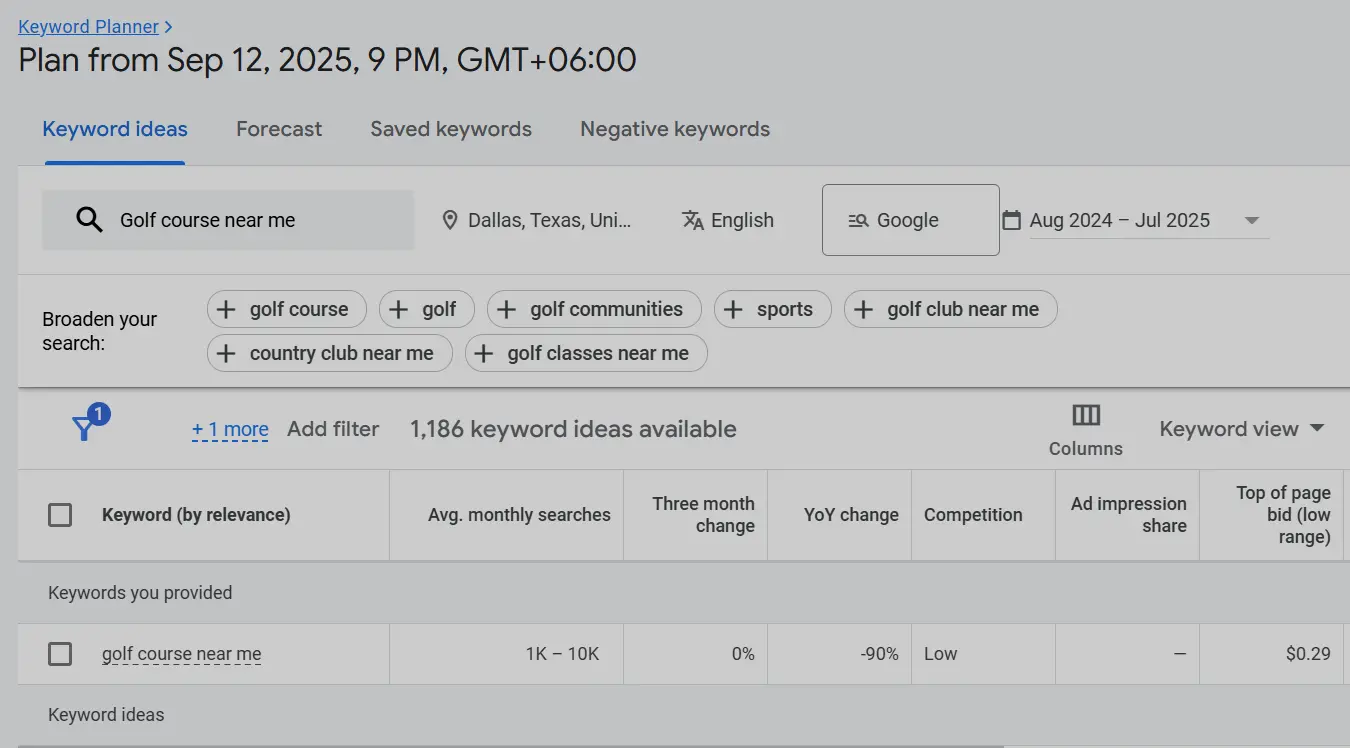Click the Add filter button
Image resolution: width=1350 pixels, height=748 pixels.
pyautogui.click(x=333, y=428)
